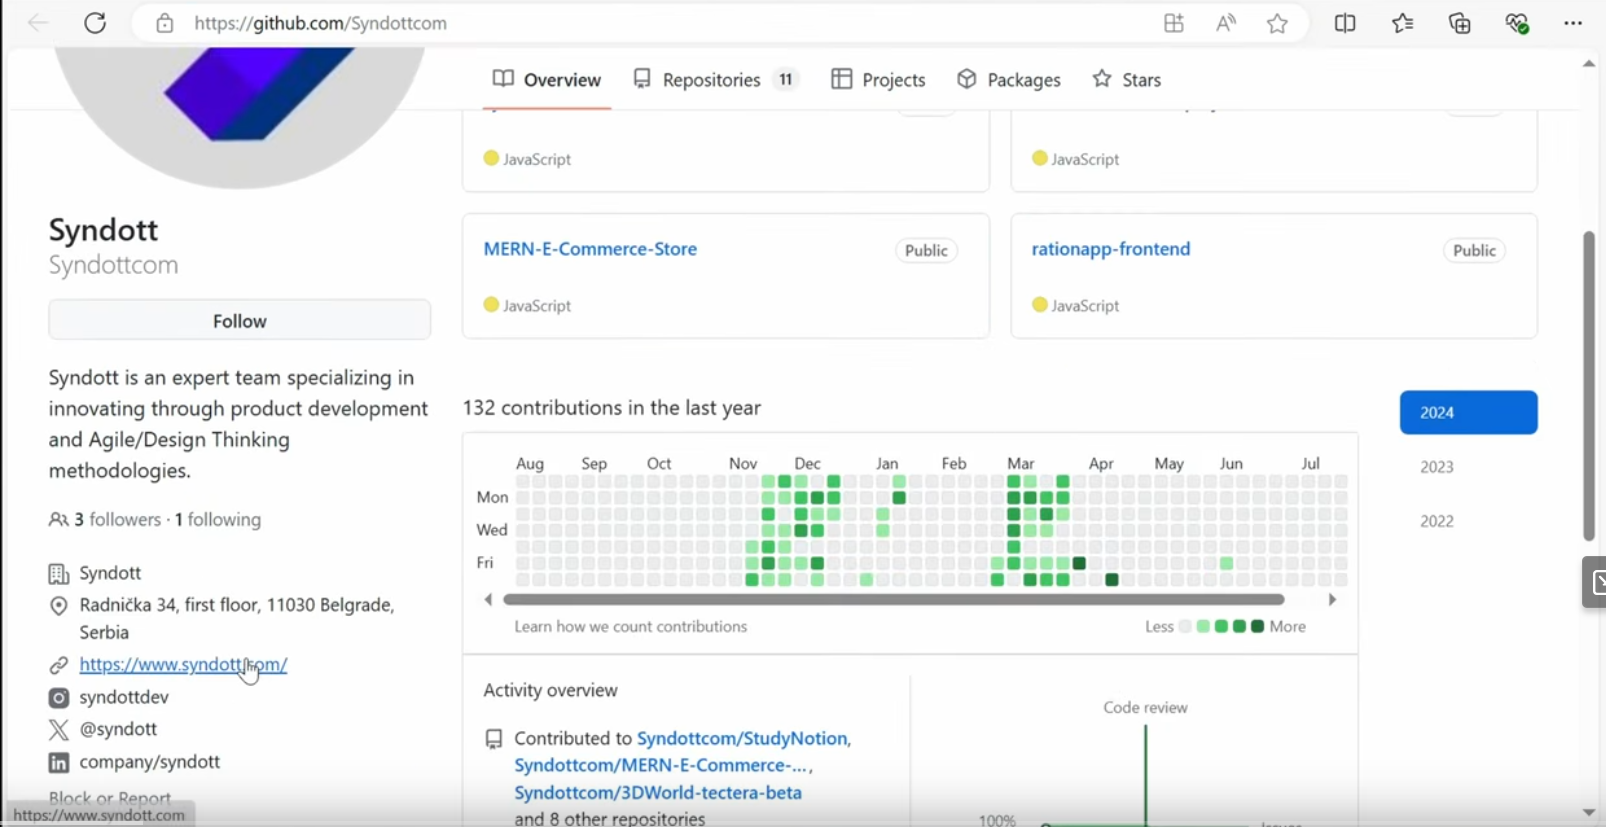Reload the page with refresh icon
The height and width of the screenshot is (827, 1606).
pyautogui.click(x=95, y=23)
